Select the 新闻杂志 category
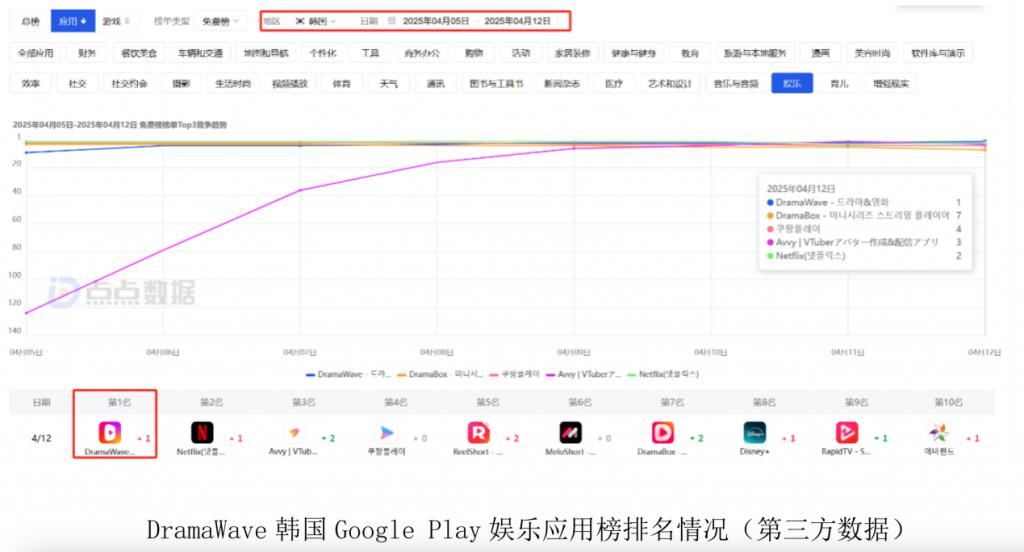 pyautogui.click(x=562, y=84)
